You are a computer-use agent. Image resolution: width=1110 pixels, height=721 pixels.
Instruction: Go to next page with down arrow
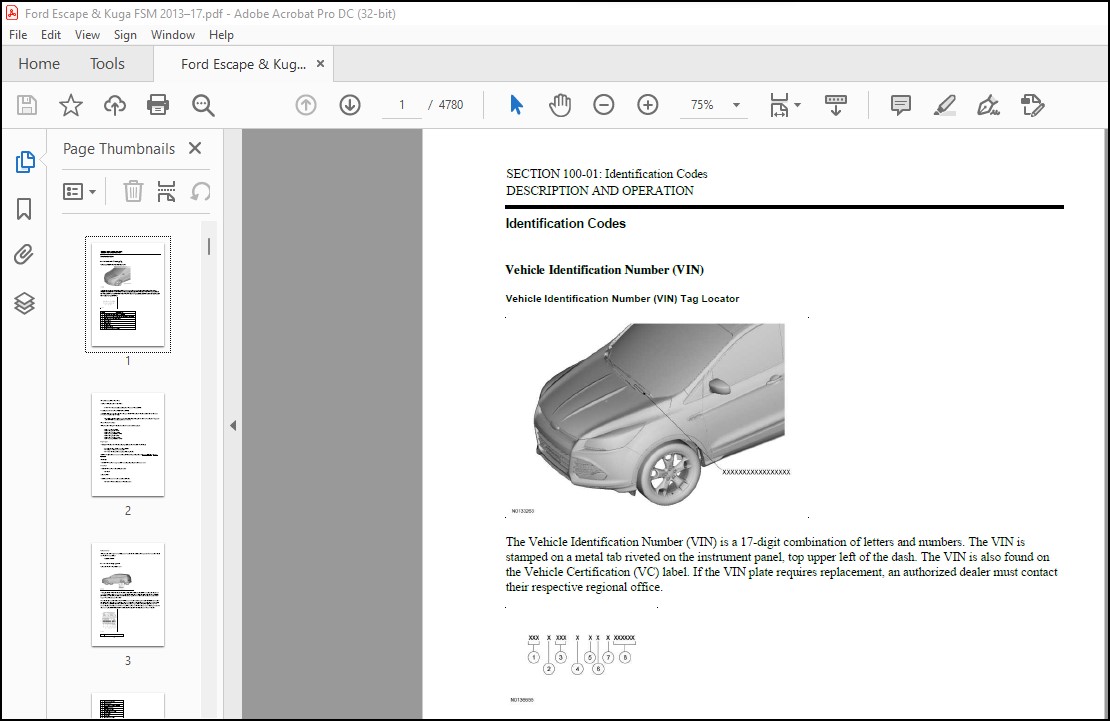(350, 104)
